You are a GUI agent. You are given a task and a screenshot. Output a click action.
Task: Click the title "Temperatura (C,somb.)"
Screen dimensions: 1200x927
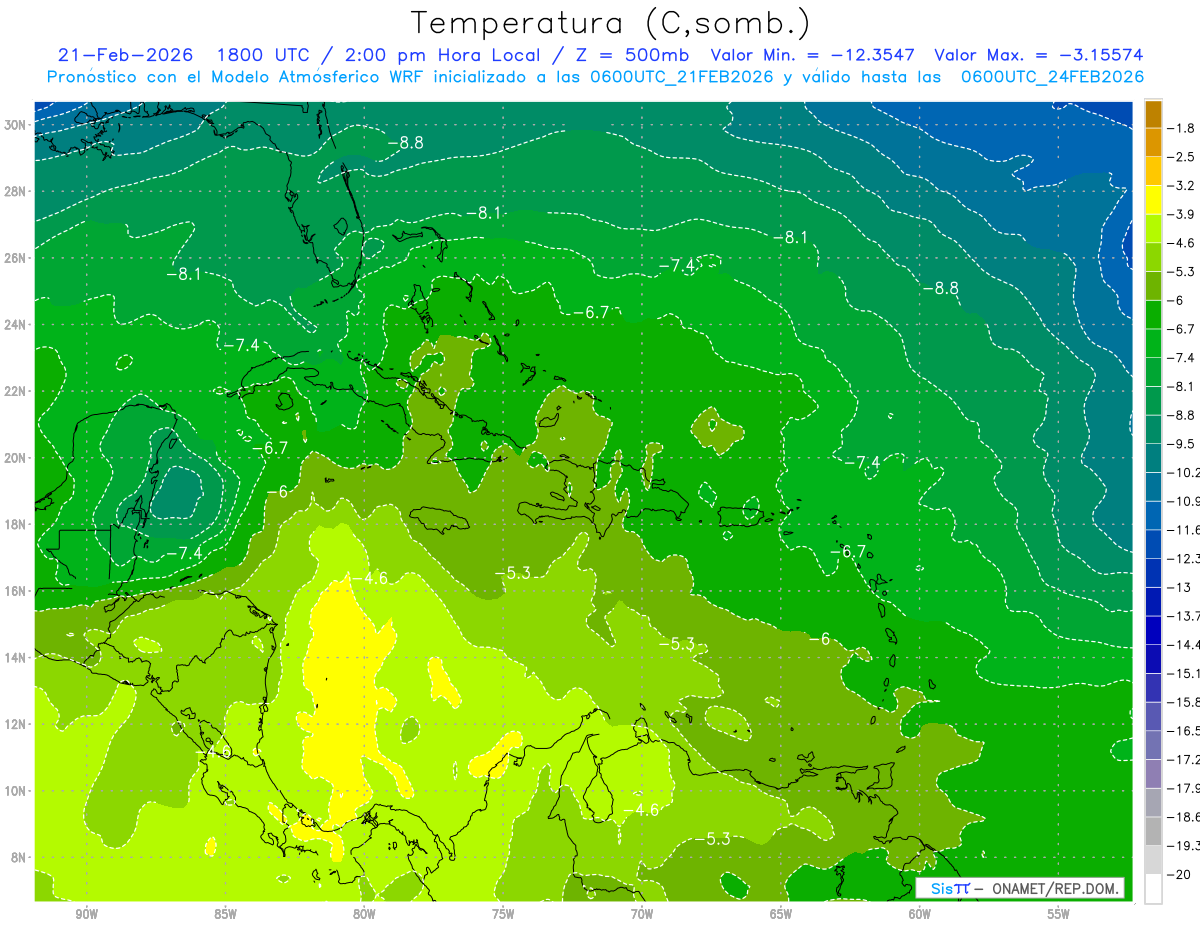pos(610,23)
